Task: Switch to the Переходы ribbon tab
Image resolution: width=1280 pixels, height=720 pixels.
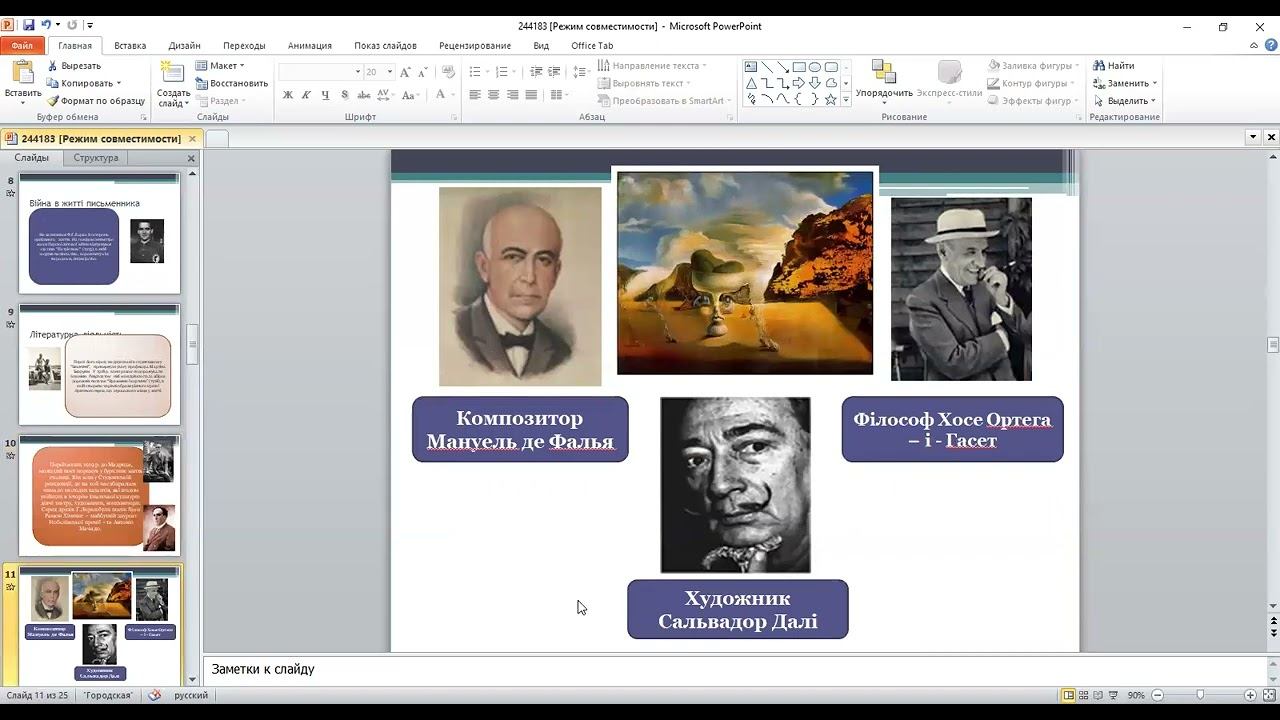Action: 244,46
